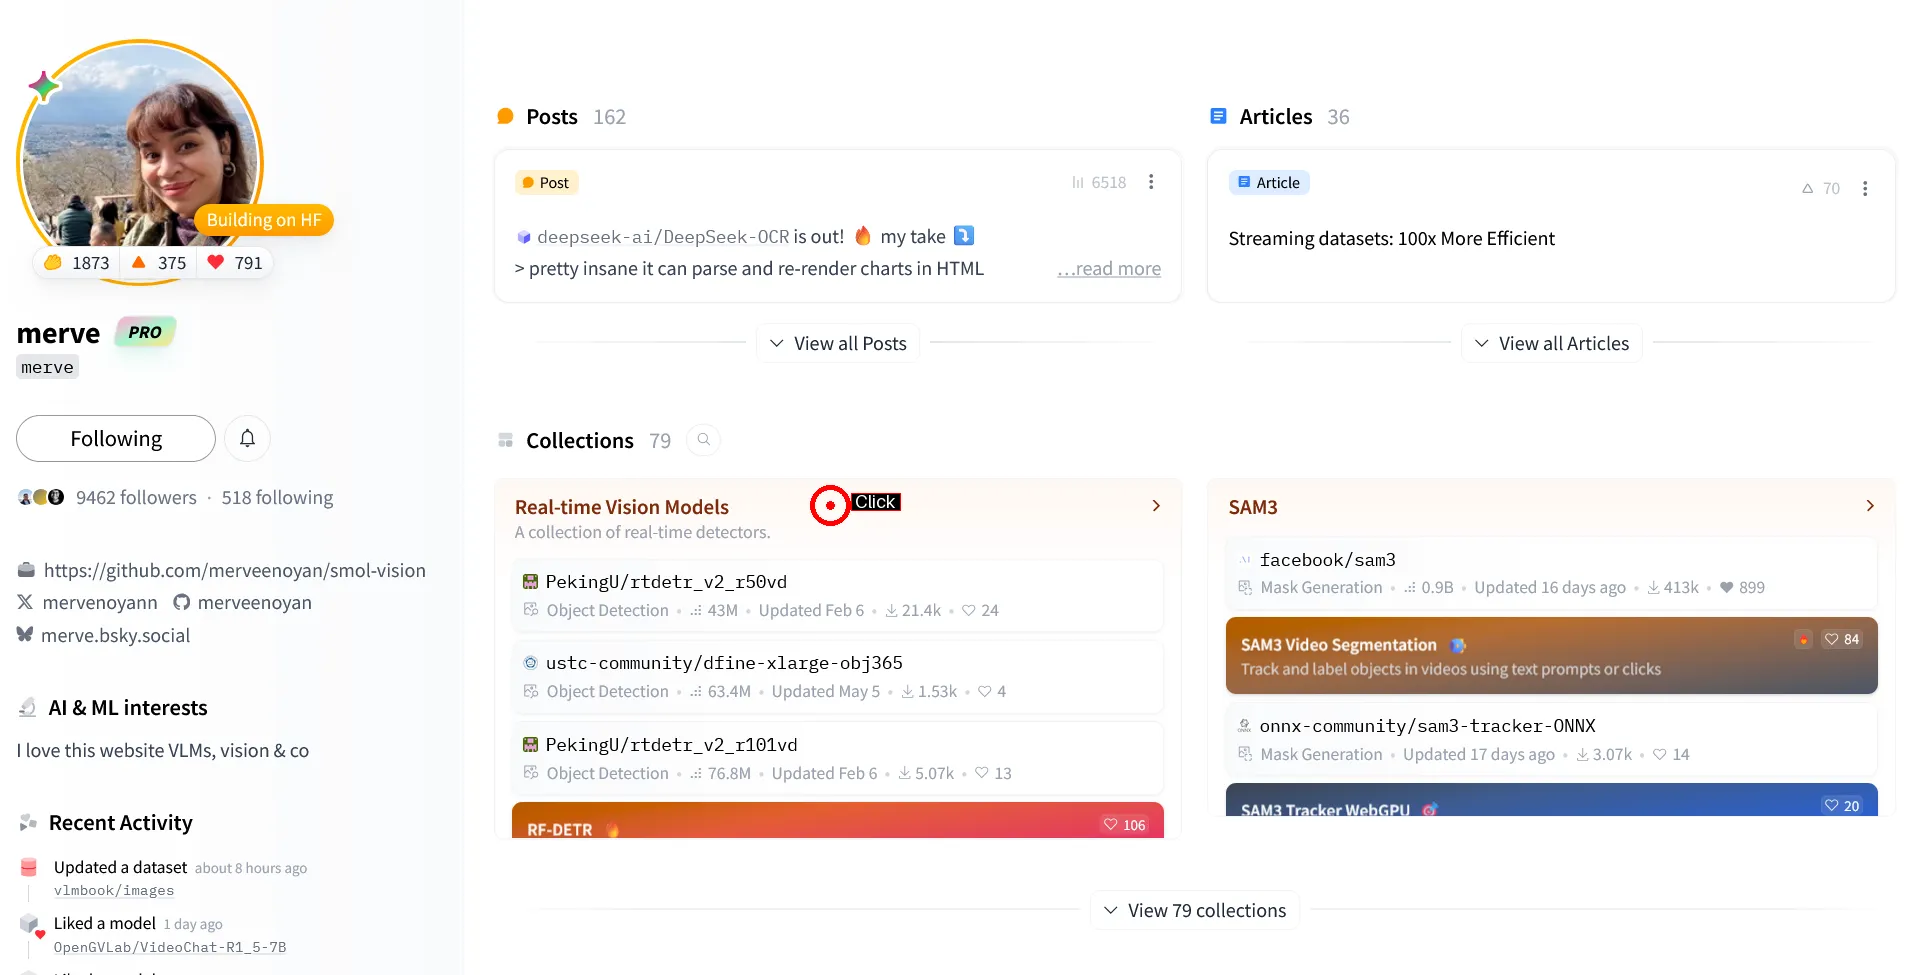Expand View all Posts
The image size is (1915, 975).
838,343
